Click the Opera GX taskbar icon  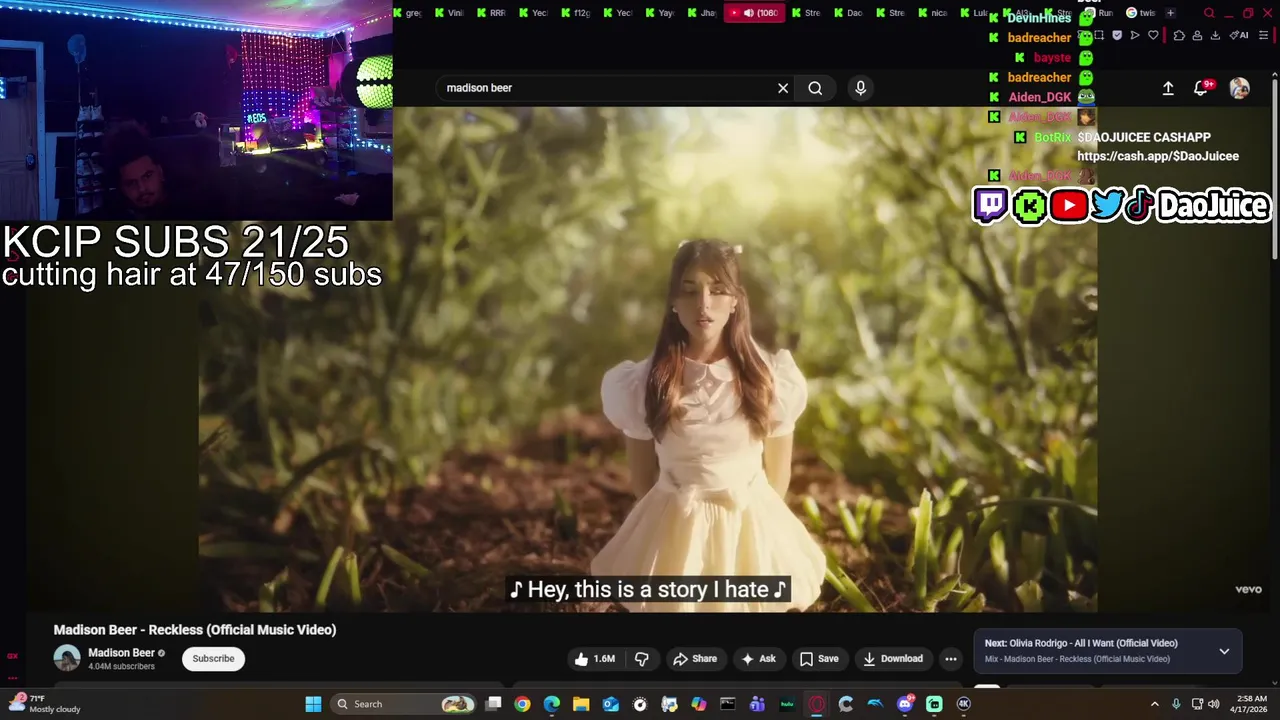pos(816,704)
